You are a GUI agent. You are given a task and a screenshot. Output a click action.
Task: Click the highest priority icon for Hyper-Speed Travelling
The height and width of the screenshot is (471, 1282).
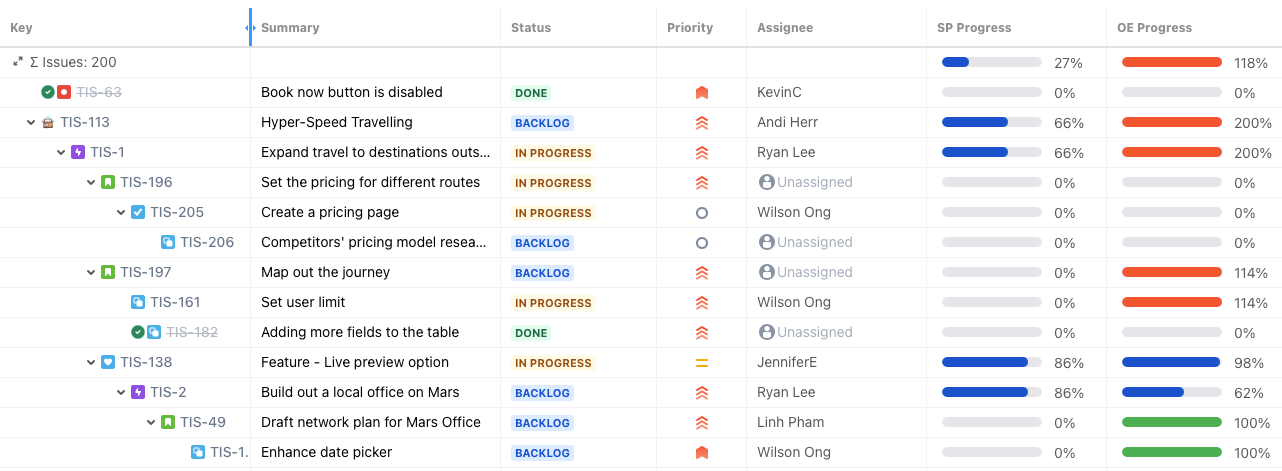[702, 122]
